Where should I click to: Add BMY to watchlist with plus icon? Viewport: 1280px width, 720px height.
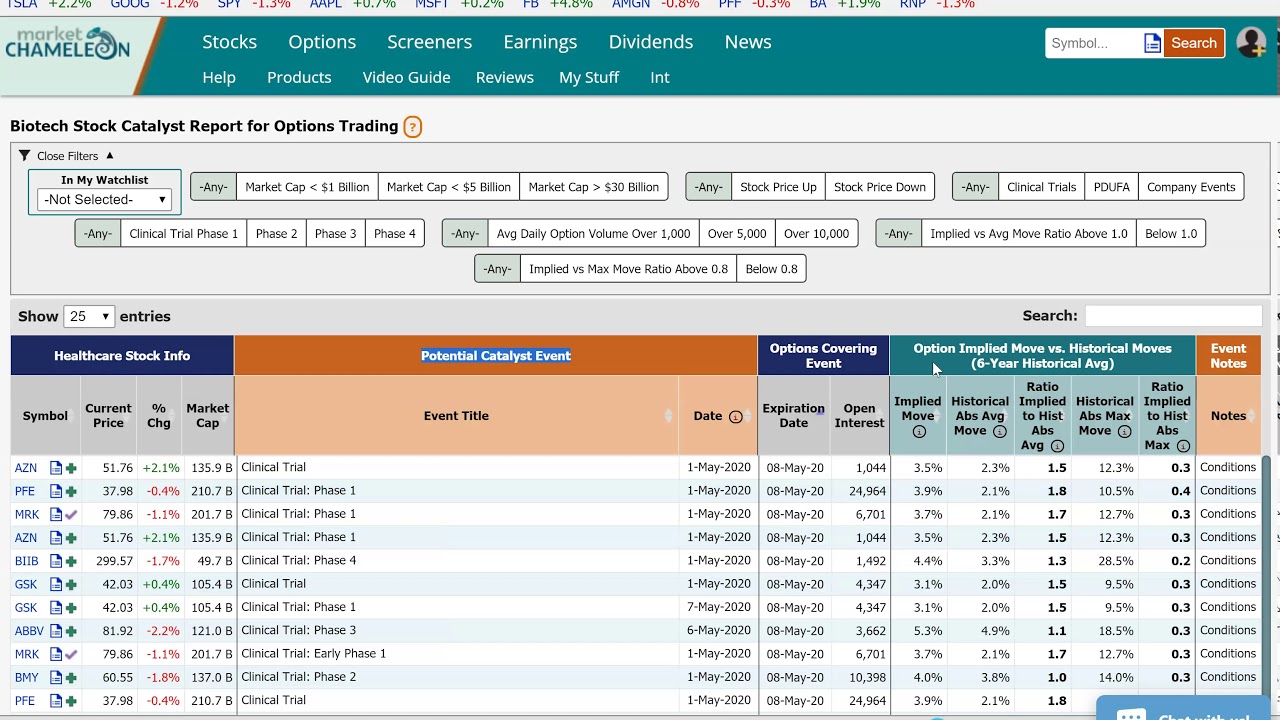71,678
